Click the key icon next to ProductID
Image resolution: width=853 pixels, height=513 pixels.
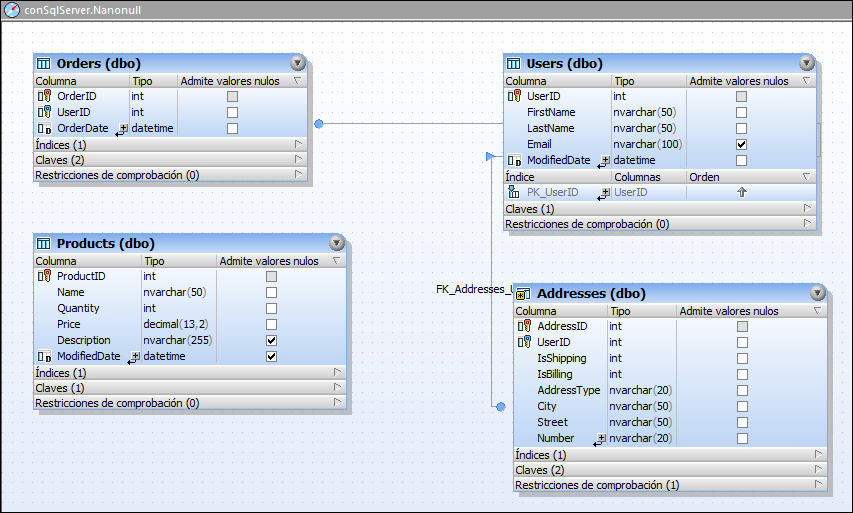coord(44,276)
